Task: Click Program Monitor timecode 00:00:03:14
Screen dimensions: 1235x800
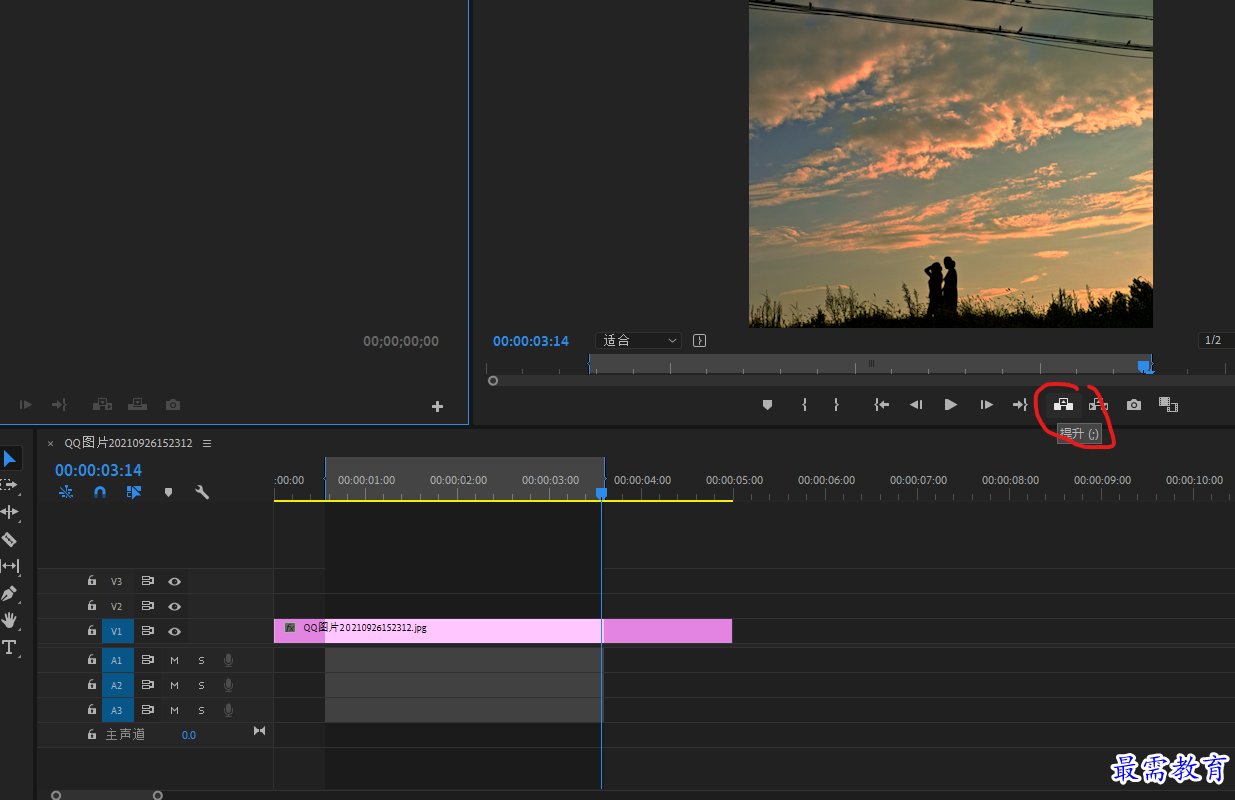Action: click(531, 341)
